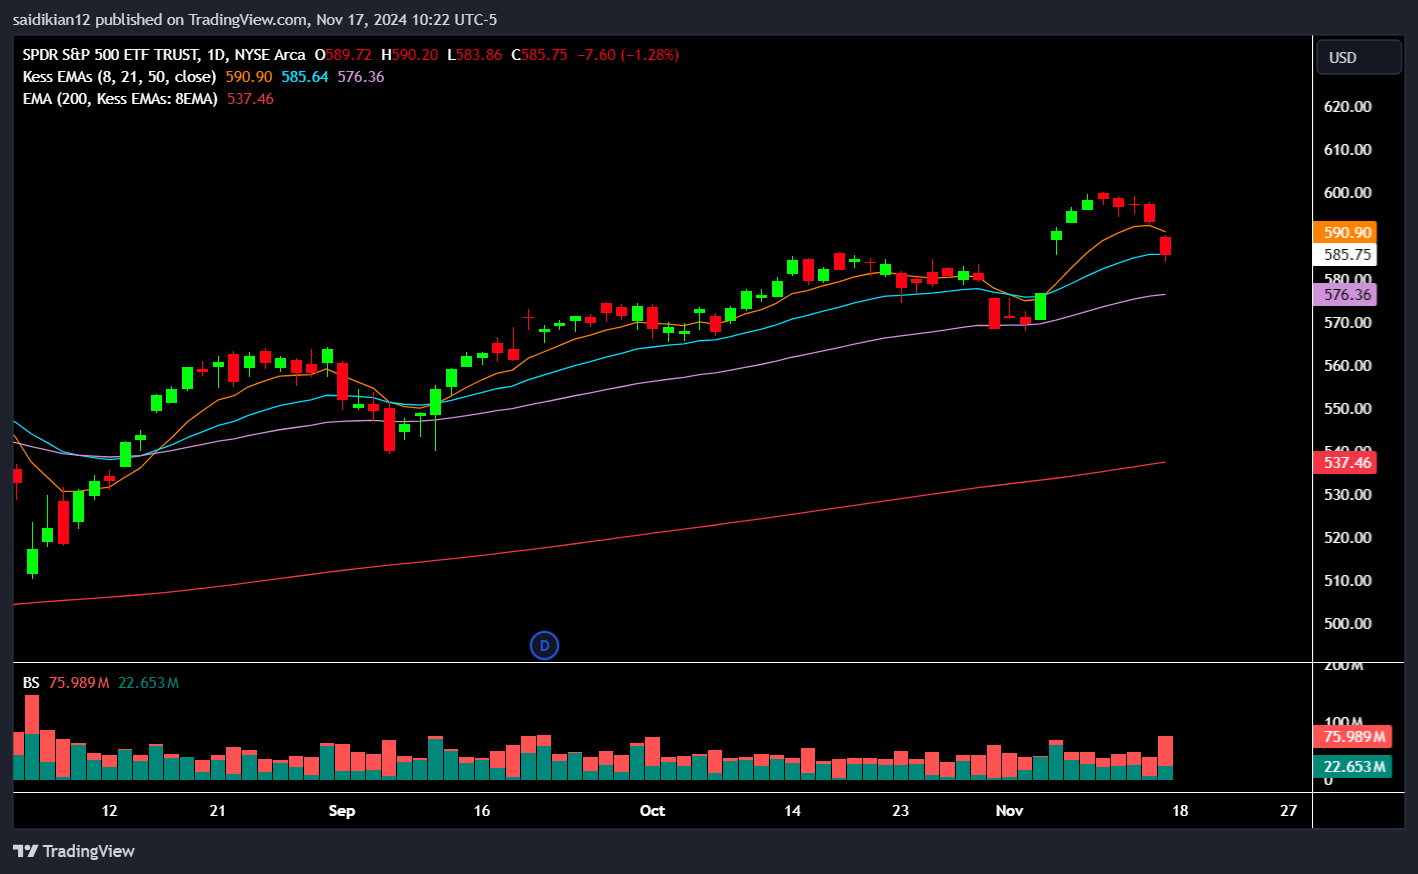Click the Oct label on time axis

652,810
